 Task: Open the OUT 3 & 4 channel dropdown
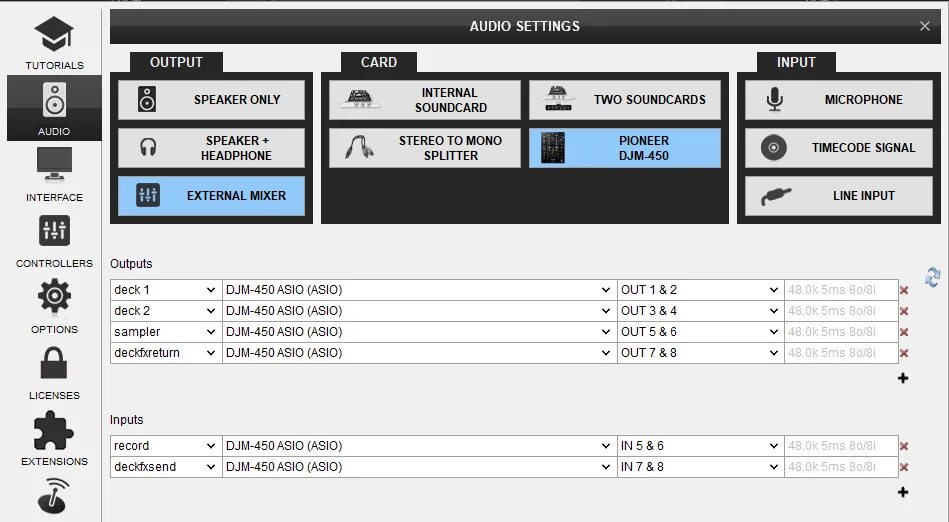click(700, 311)
